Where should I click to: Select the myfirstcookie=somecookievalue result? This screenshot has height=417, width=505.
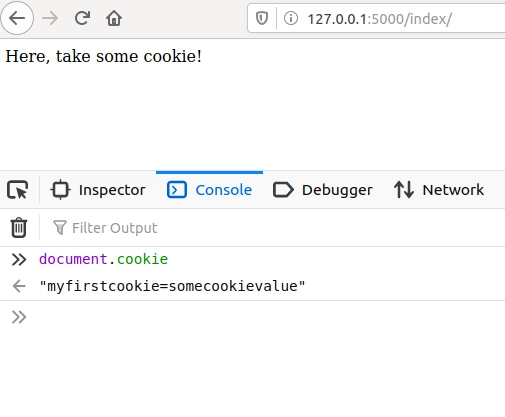pos(172,286)
